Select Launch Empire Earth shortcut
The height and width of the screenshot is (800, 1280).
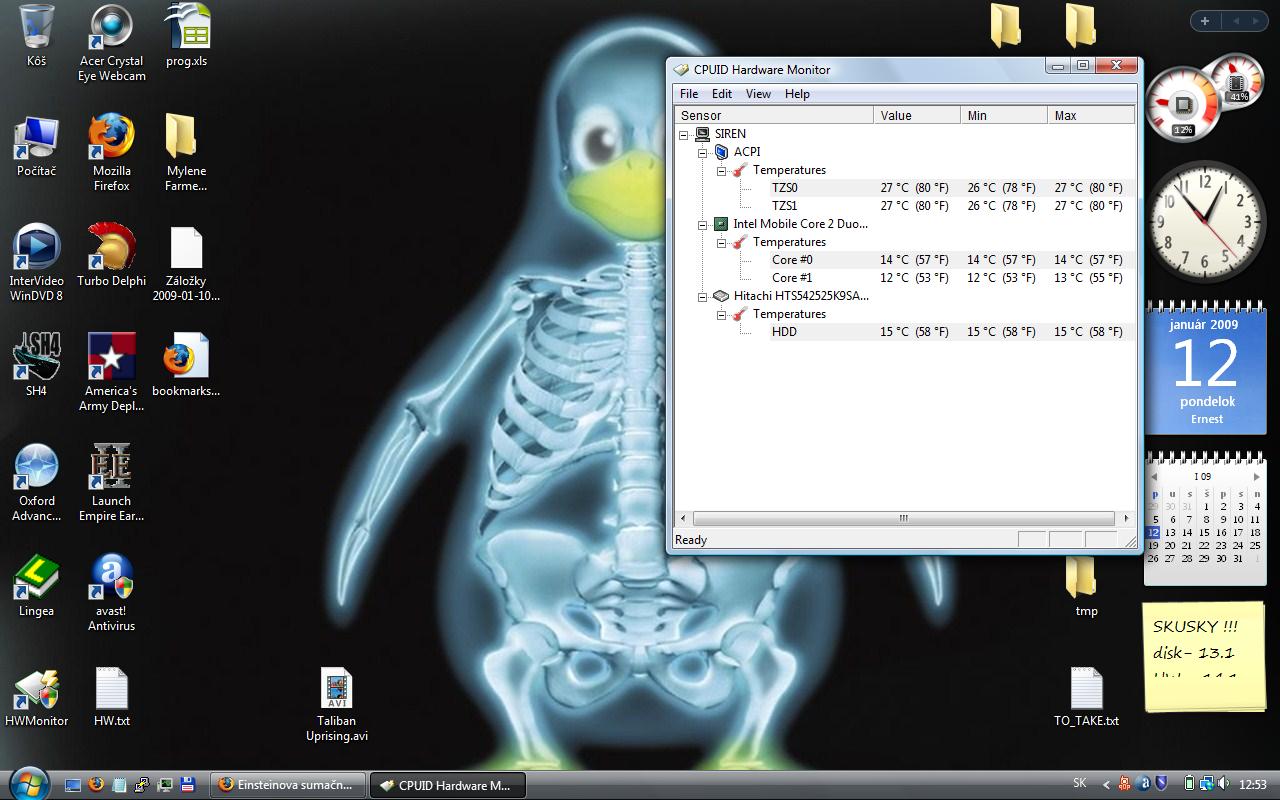pos(112,483)
